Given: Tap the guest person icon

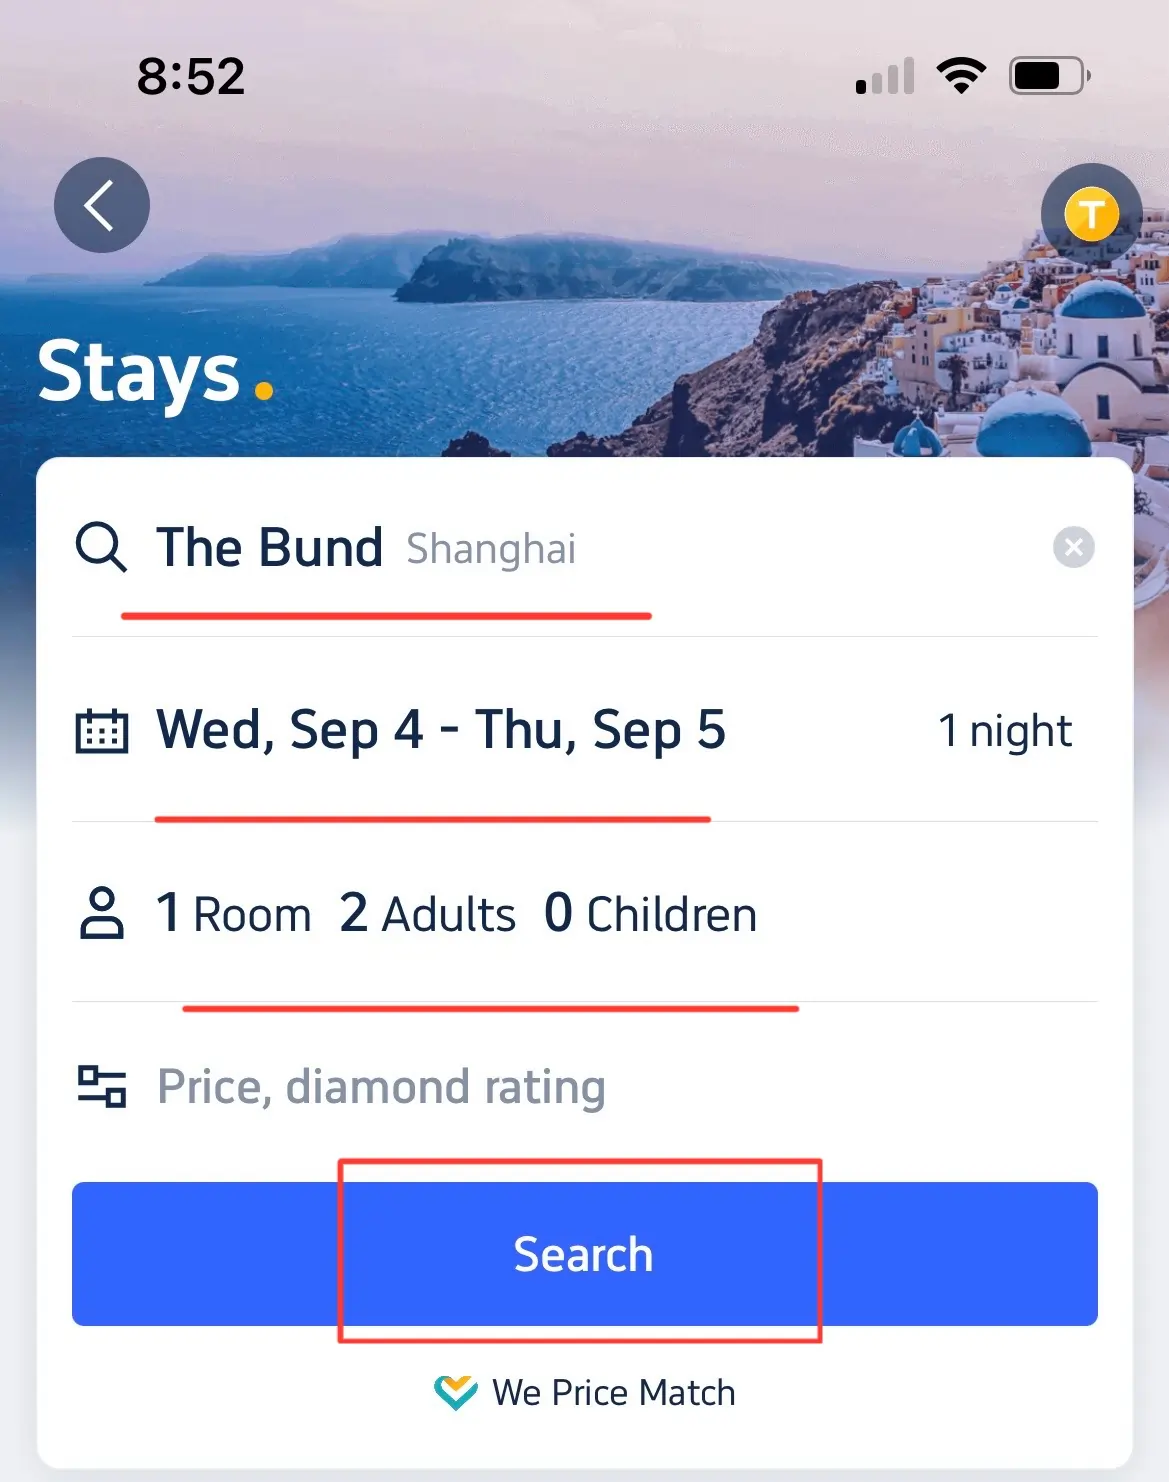Looking at the screenshot, I should click(101, 912).
